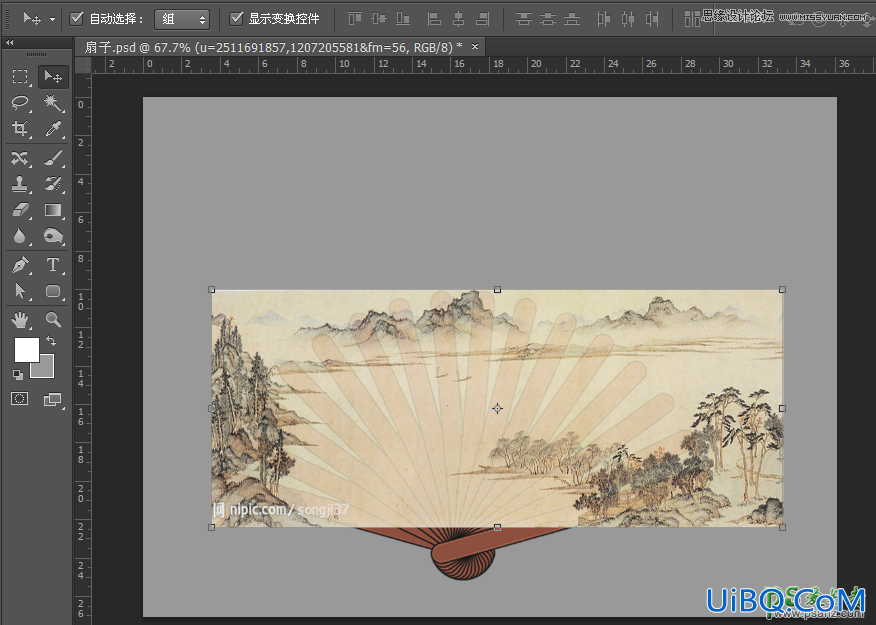Swap foreground and background colors

(x=51, y=340)
